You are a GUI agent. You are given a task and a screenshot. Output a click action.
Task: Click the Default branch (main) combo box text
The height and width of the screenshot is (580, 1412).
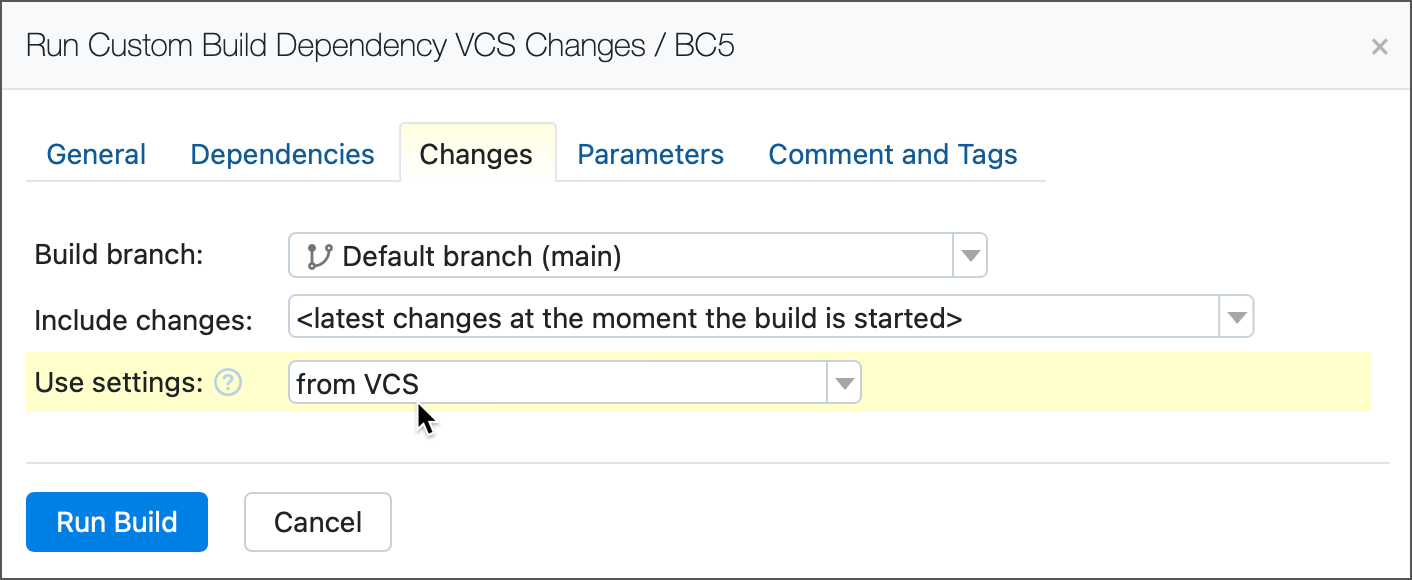click(x=482, y=256)
